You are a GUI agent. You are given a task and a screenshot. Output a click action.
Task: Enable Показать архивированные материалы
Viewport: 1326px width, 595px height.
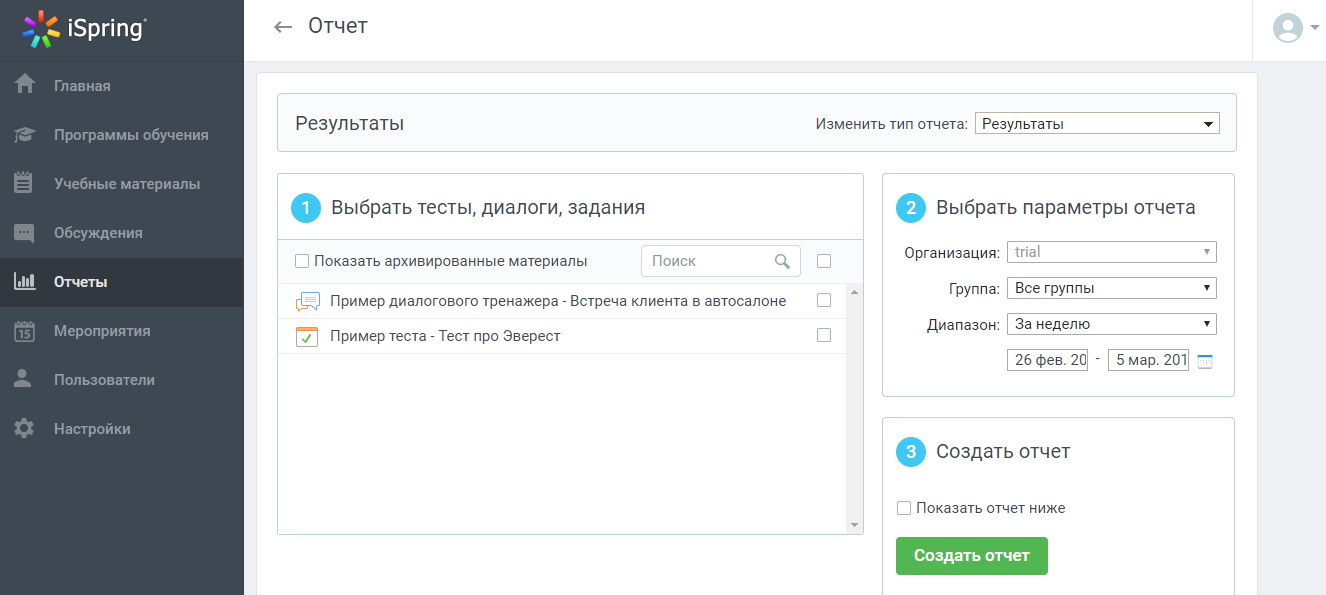300,260
